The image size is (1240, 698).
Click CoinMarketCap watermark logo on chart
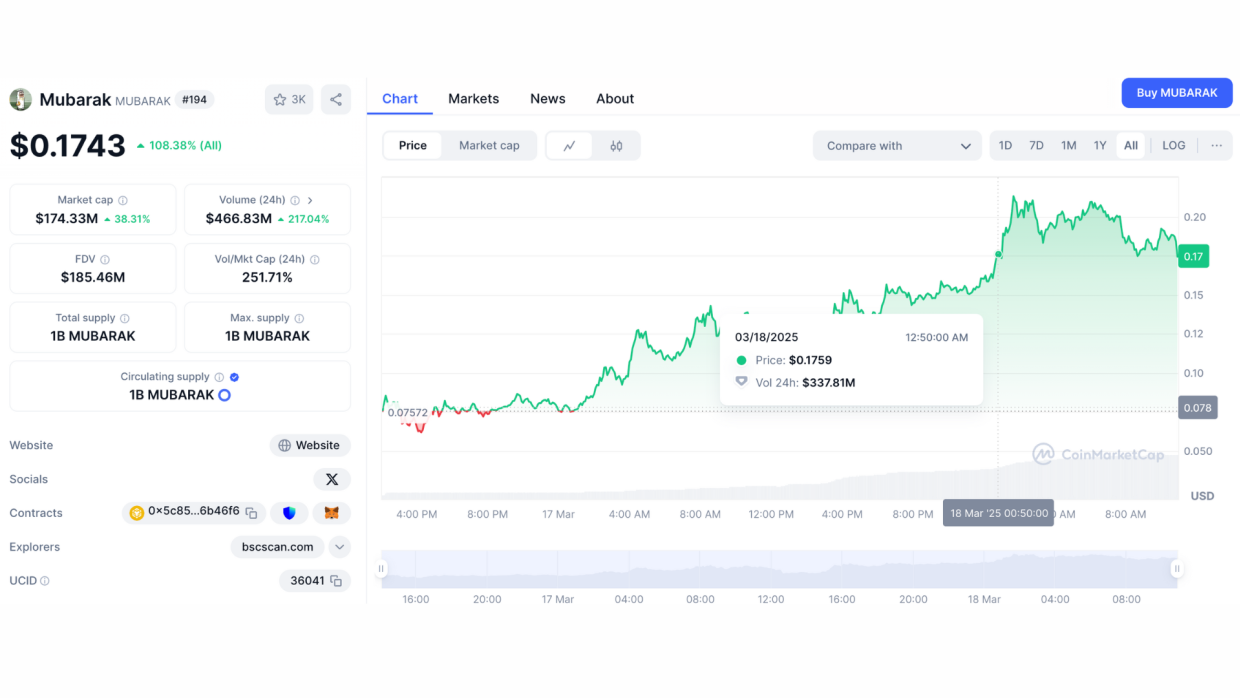point(1098,455)
